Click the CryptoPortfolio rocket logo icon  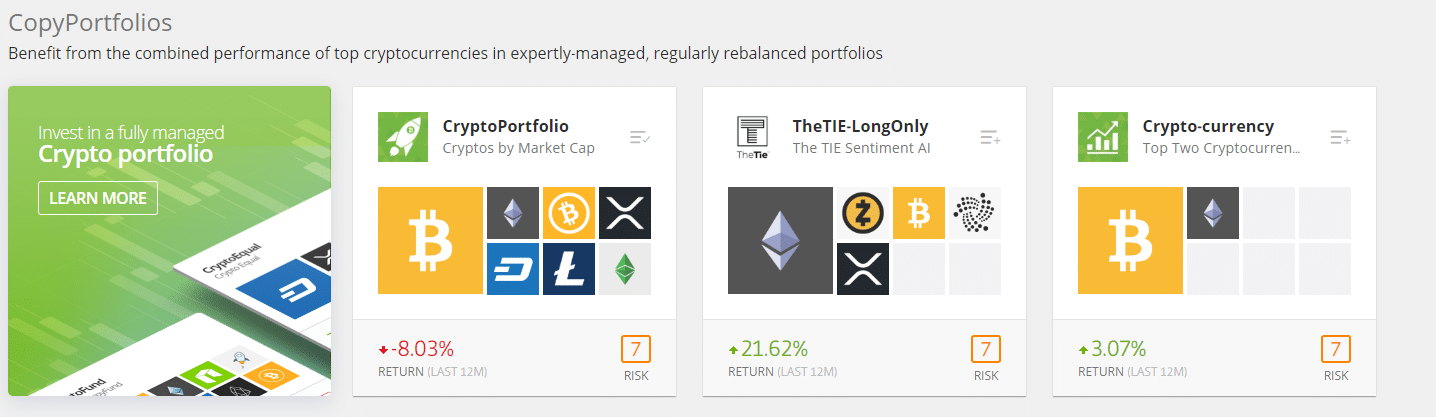(403, 137)
